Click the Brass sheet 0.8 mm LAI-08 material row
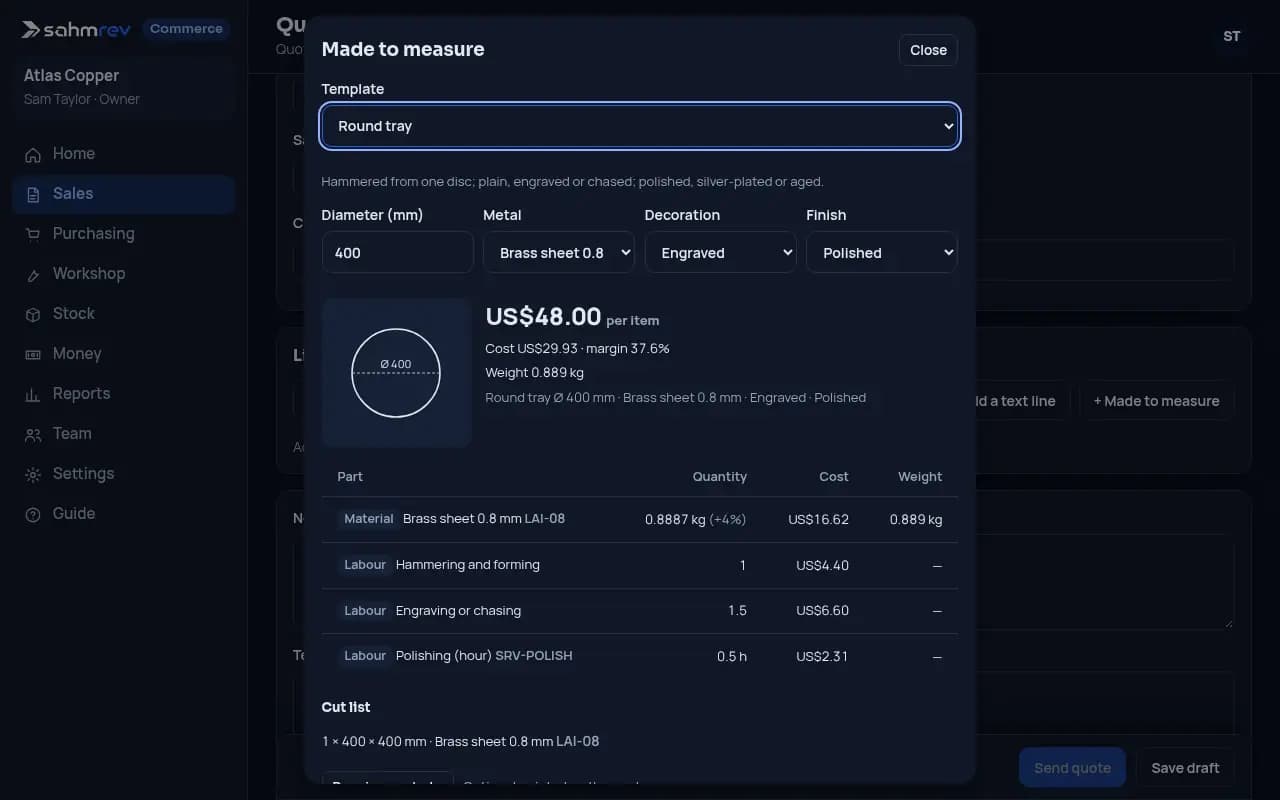The image size is (1280, 800). coord(640,519)
